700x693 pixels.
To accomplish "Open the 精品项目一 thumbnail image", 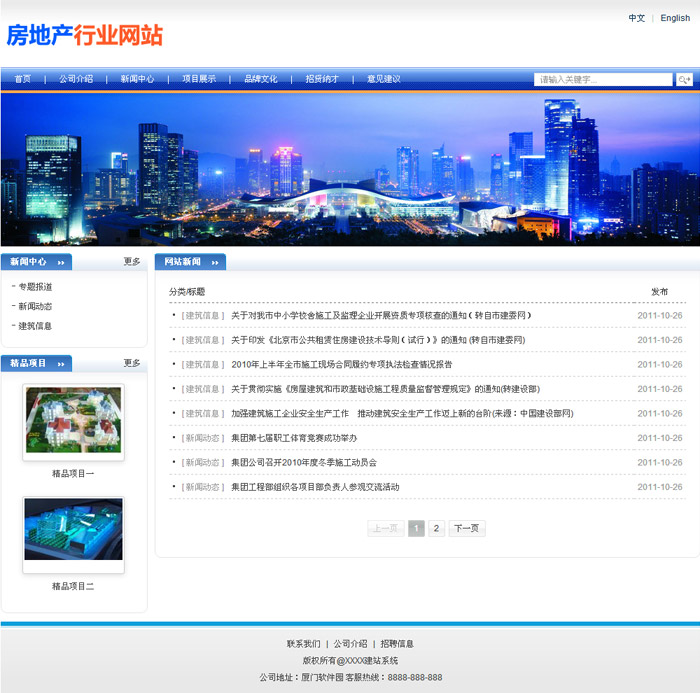I will (x=73, y=422).
